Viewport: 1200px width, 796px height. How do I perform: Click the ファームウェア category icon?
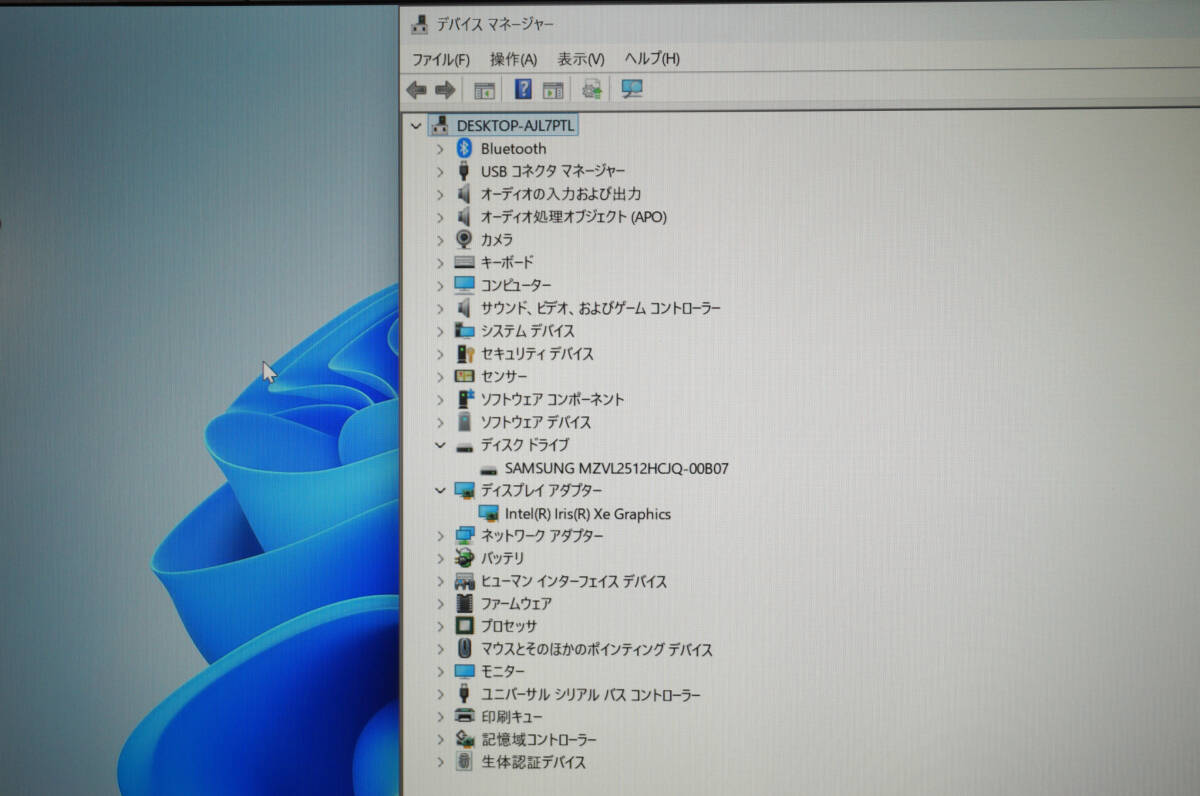(464, 603)
